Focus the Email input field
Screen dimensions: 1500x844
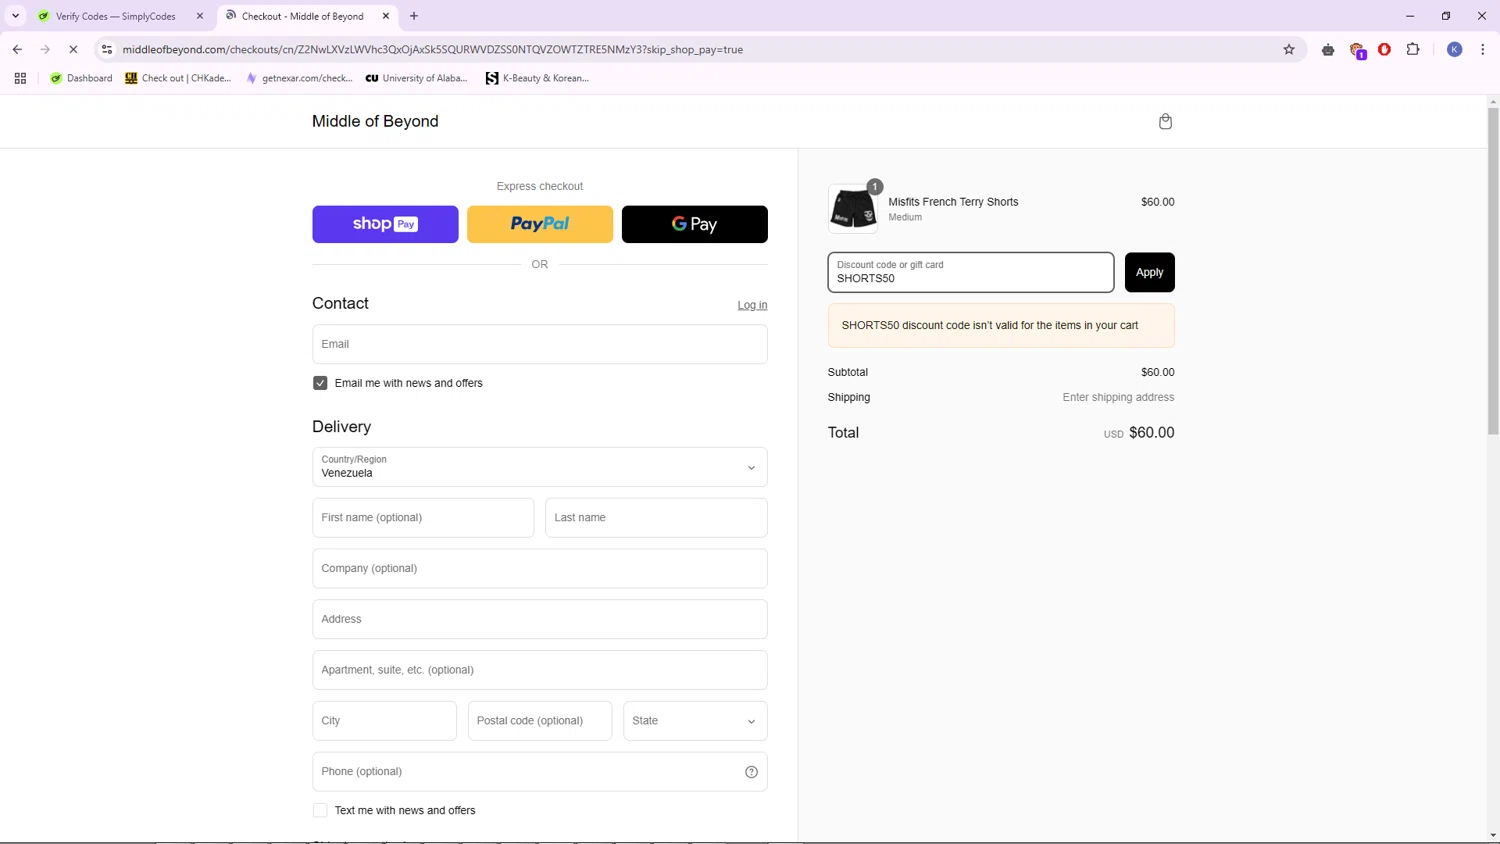pyautogui.click(x=540, y=344)
